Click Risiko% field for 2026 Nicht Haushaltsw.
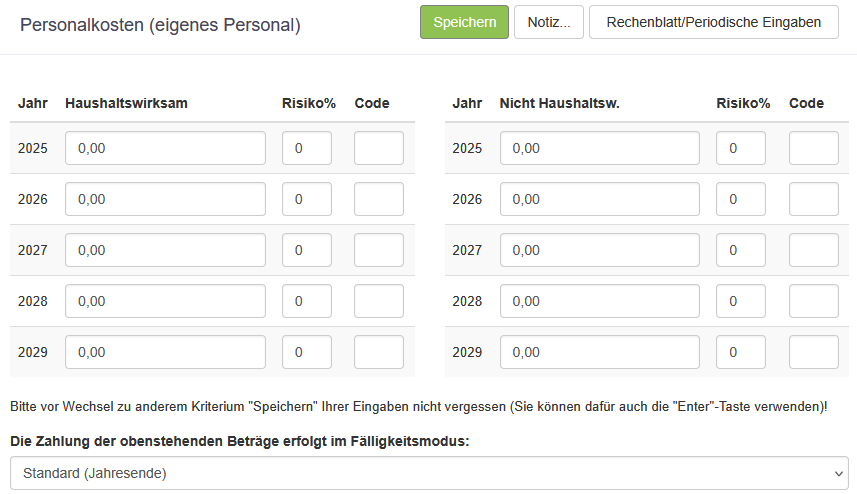Screen dimensions: 857x494 741,199
